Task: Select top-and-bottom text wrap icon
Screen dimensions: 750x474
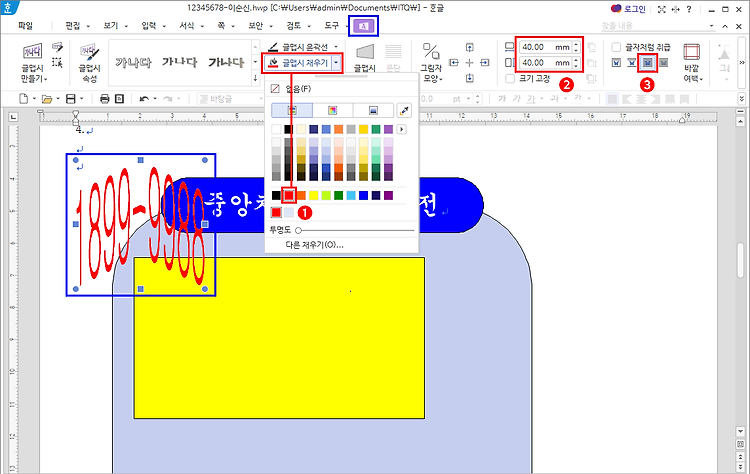Action: point(632,63)
